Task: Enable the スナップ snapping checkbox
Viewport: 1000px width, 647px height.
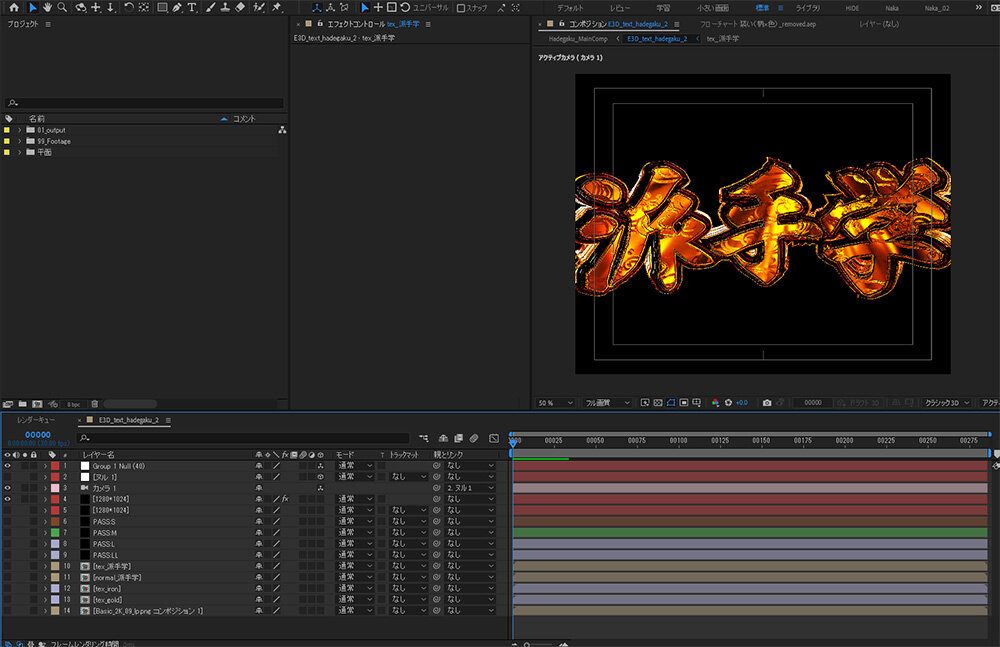Action: point(460,8)
